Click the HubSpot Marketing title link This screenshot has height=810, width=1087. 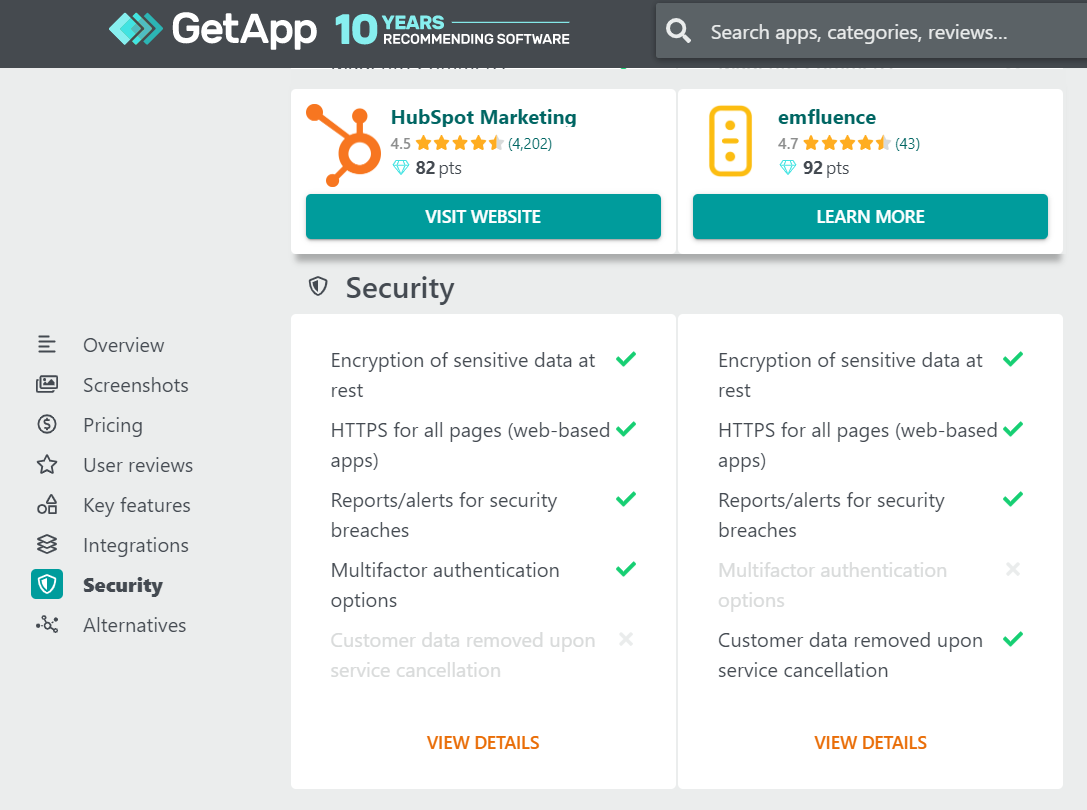[483, 117]
